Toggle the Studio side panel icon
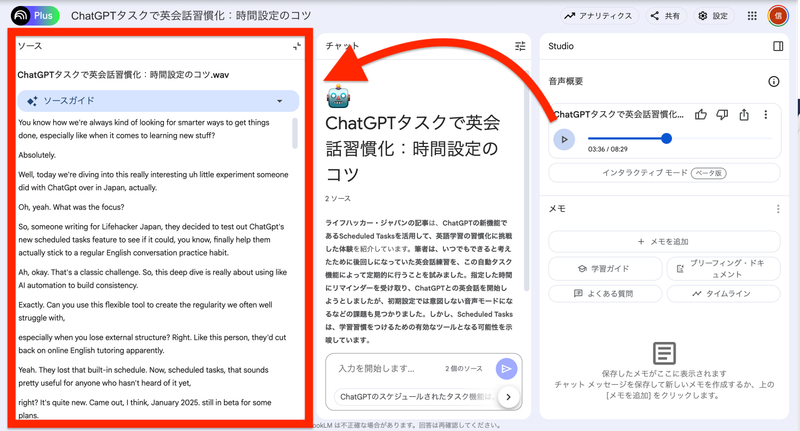Screen dimensions: 800x431 point(778,46)
